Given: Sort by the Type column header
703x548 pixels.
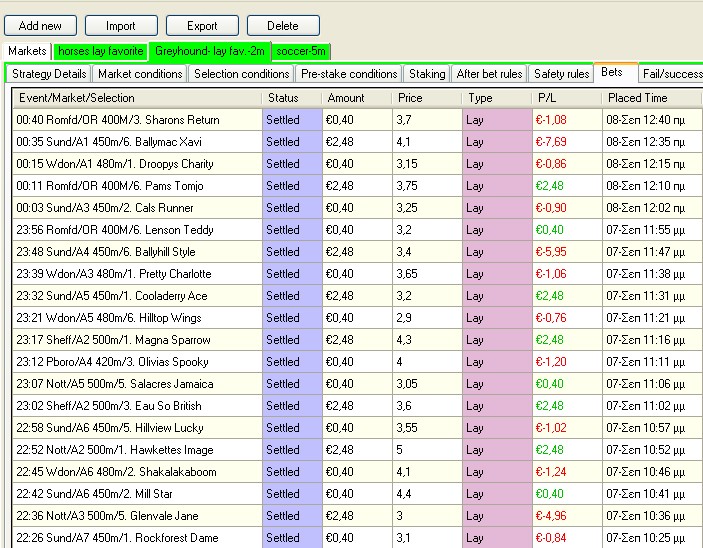Looking at the screenshot, I should click(x=497, y=98).
